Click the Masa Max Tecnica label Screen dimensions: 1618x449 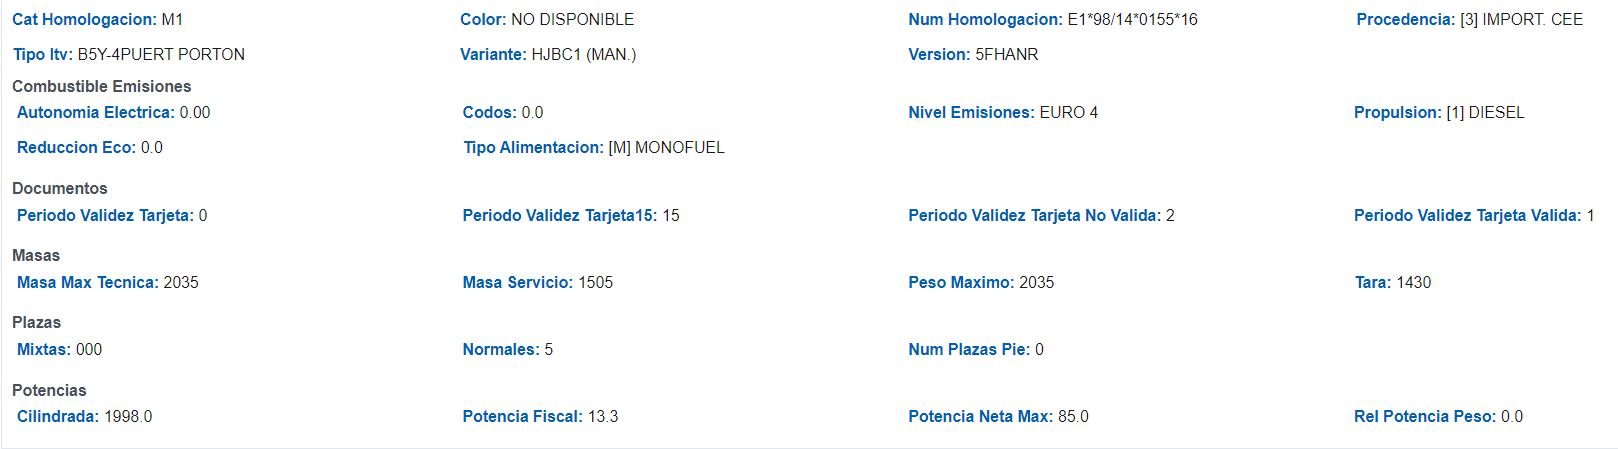pos(87,282)
